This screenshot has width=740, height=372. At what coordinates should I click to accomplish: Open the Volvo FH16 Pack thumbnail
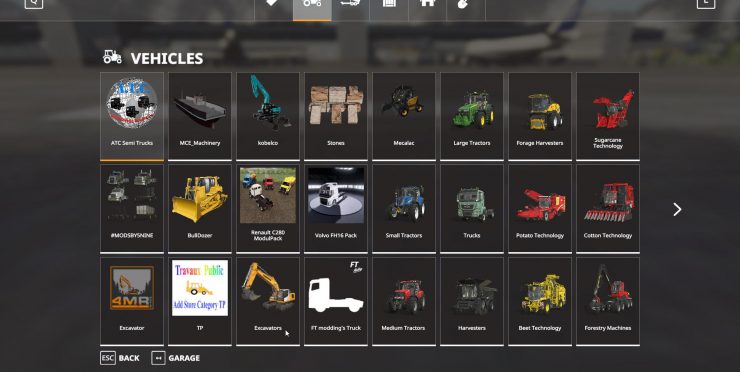(x=336, y=208)
